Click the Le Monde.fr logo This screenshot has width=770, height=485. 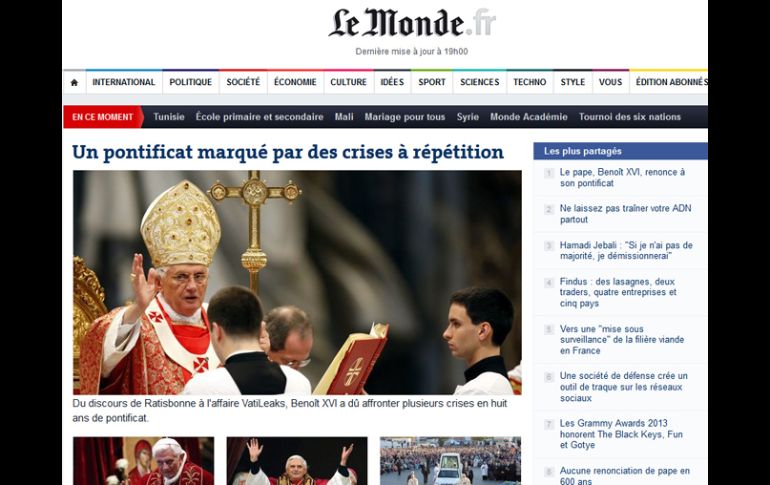coord(412,24)
